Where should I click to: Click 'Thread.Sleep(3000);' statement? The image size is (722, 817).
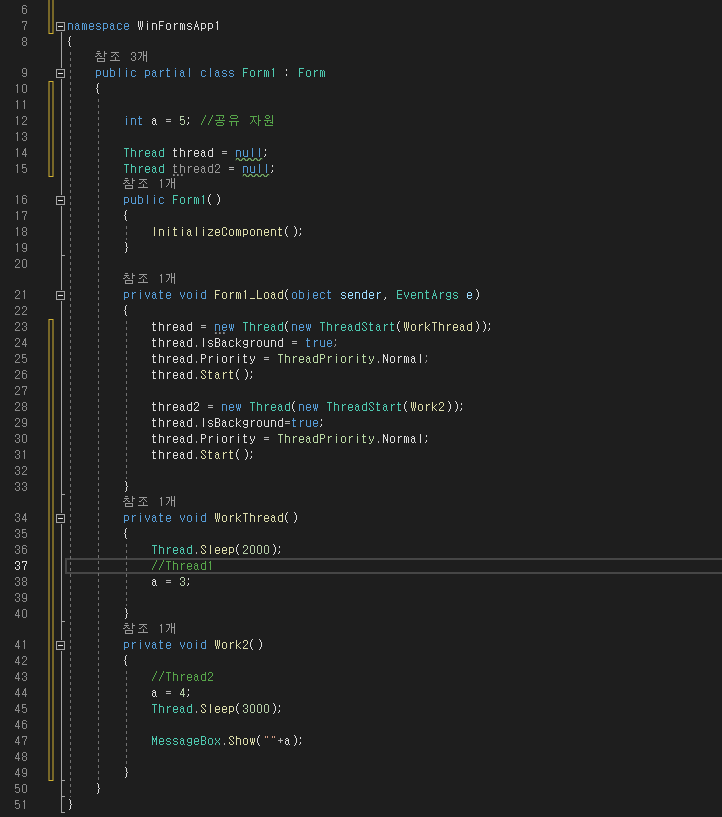coord(216,709)
